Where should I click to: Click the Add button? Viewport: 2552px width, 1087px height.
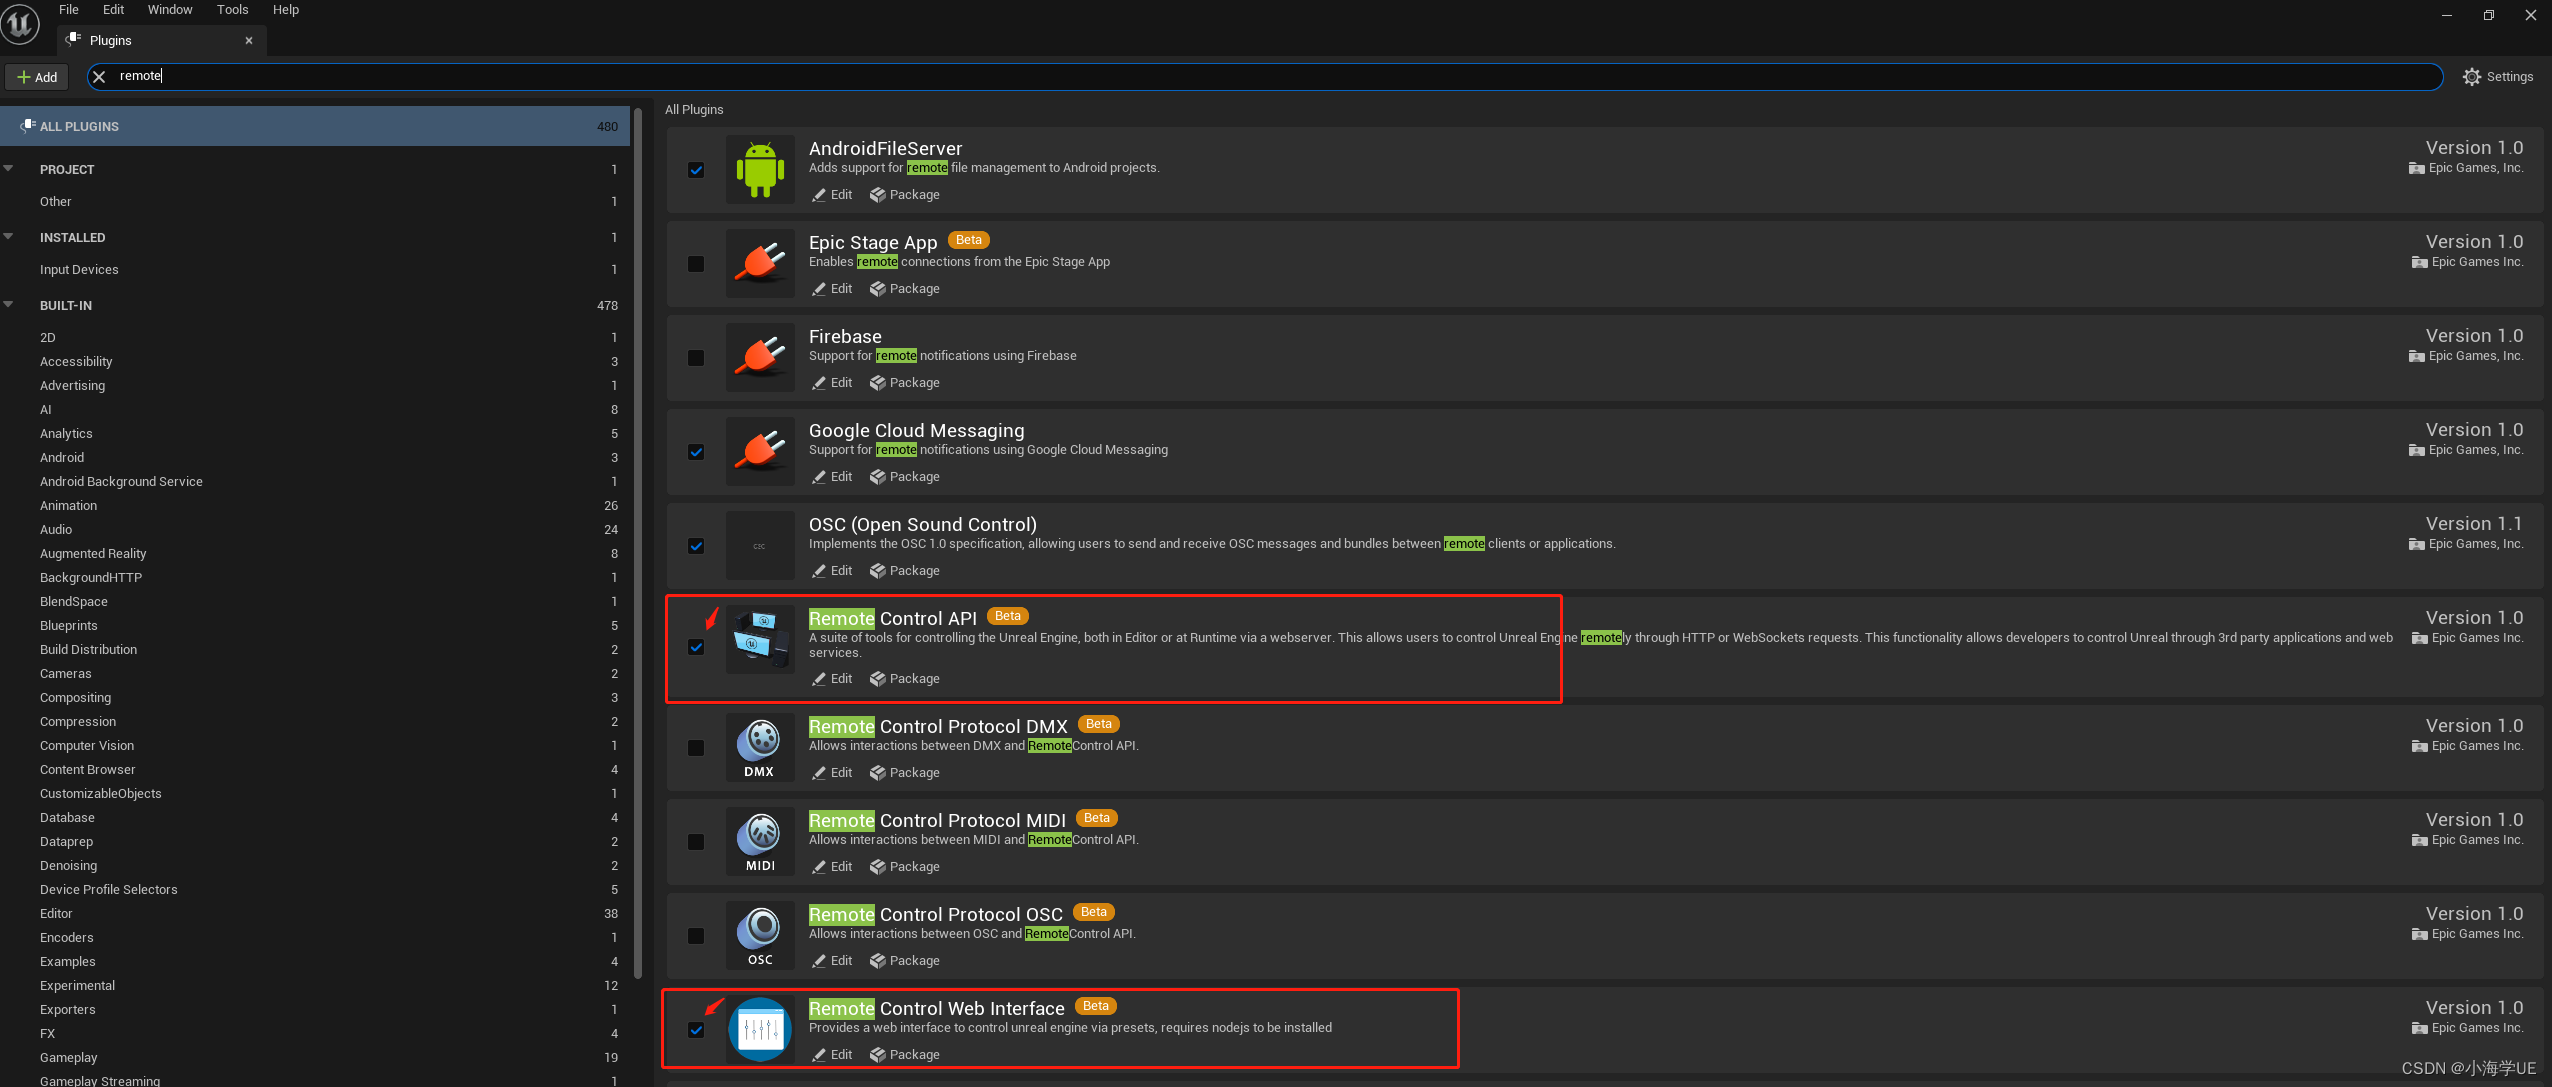37,77
